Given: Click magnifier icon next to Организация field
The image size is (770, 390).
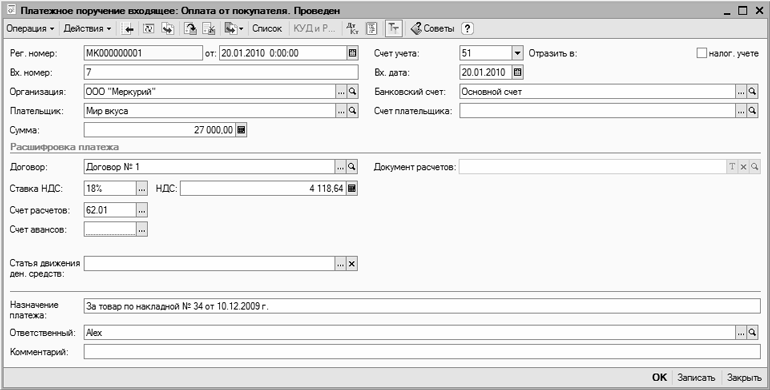Looking at the screenshot, I should (352, 92).
